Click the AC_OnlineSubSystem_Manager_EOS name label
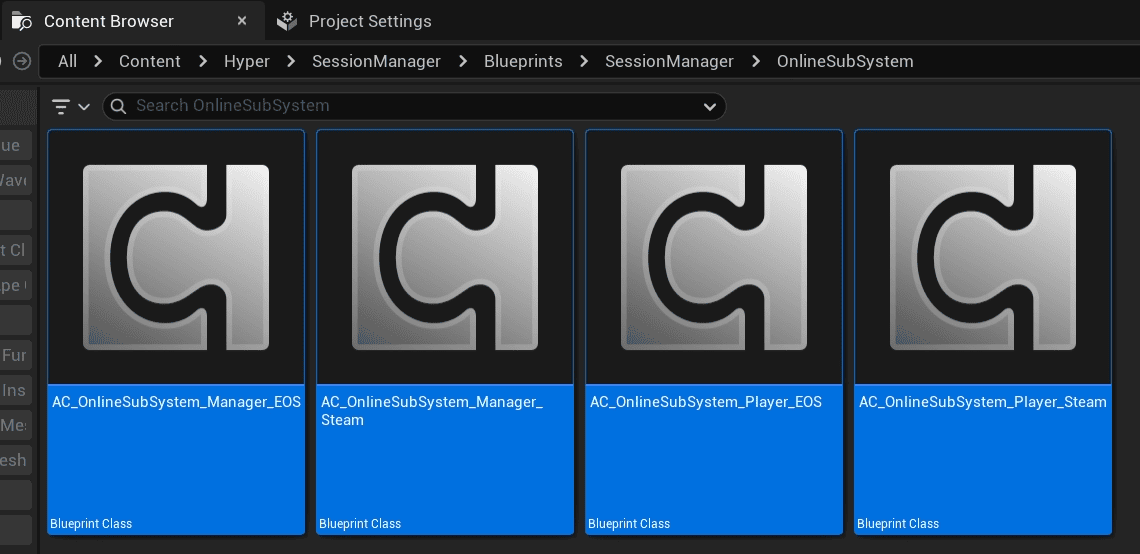This screenshot has height=554, width=1140. 176,402
